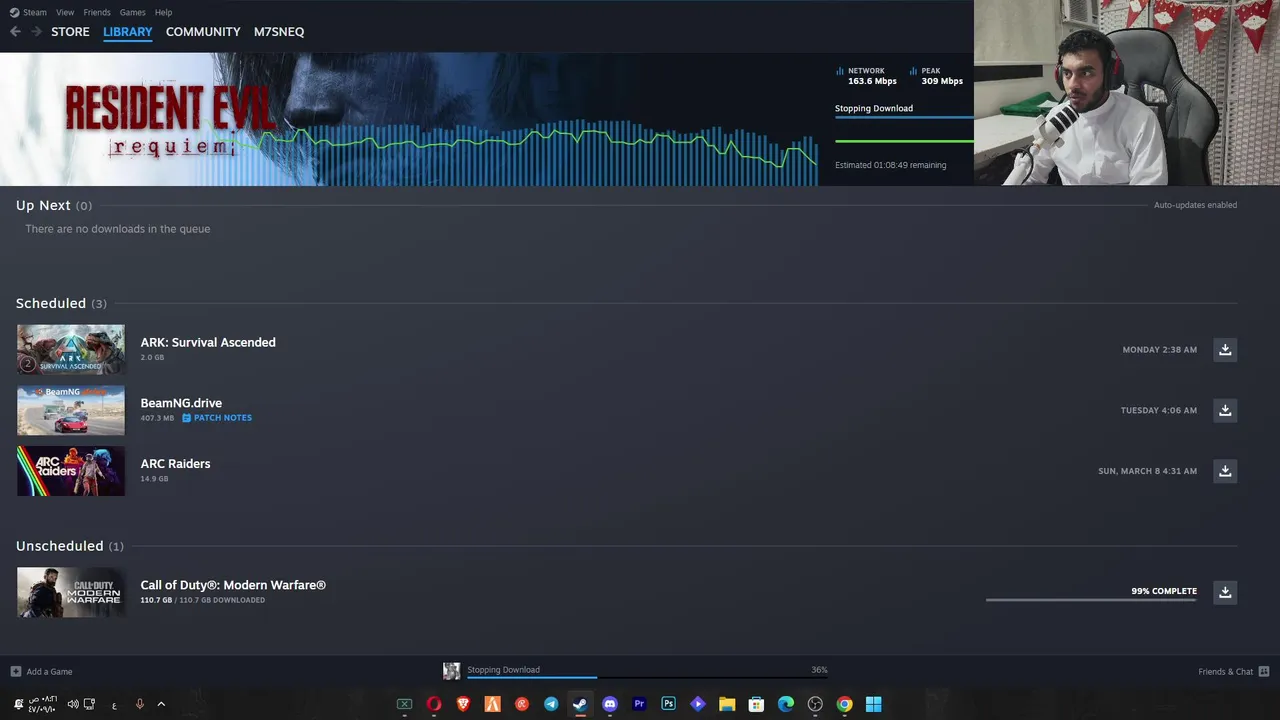
Task: Start ARK: Survival Ascended download now
Action: click(x=1225, y=349)
